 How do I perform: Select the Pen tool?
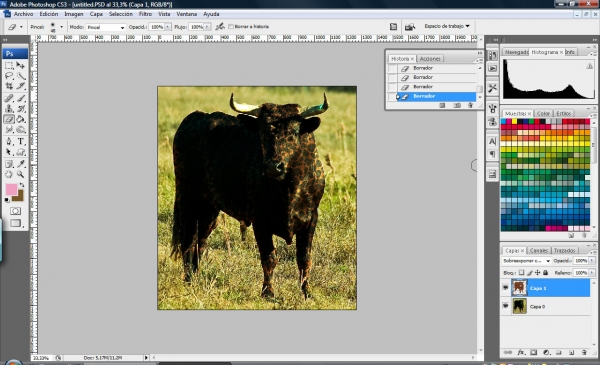[9, 142]
